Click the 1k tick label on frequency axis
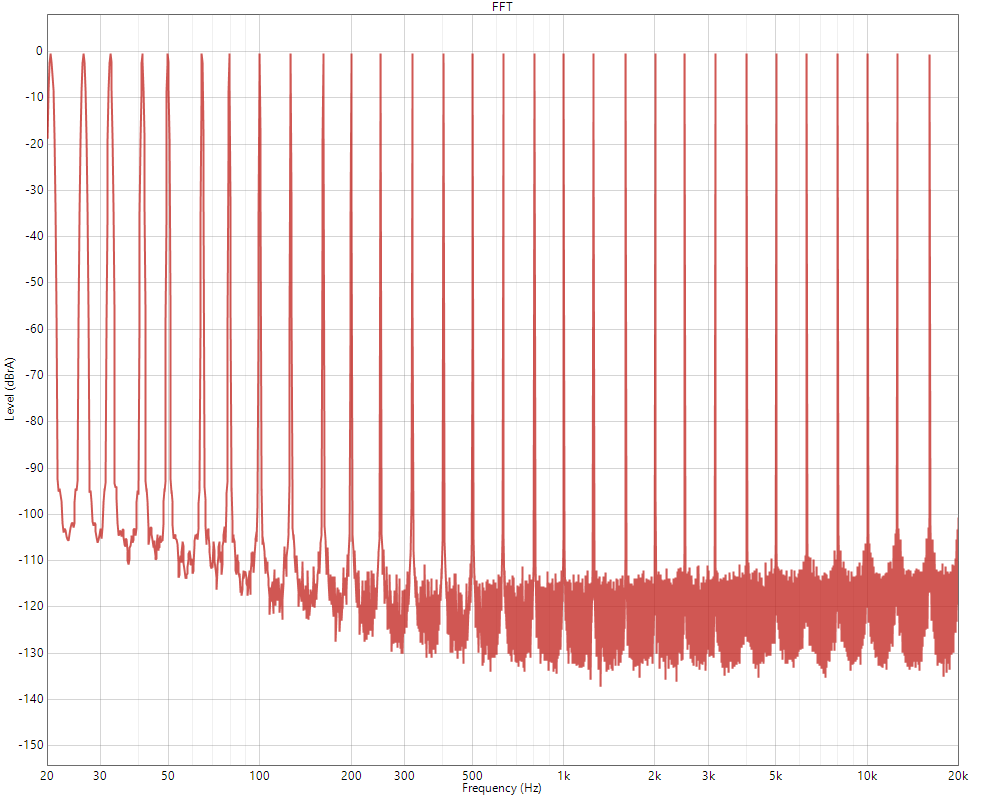Viewport: 984px width, 797px height. tap(563, 776)
